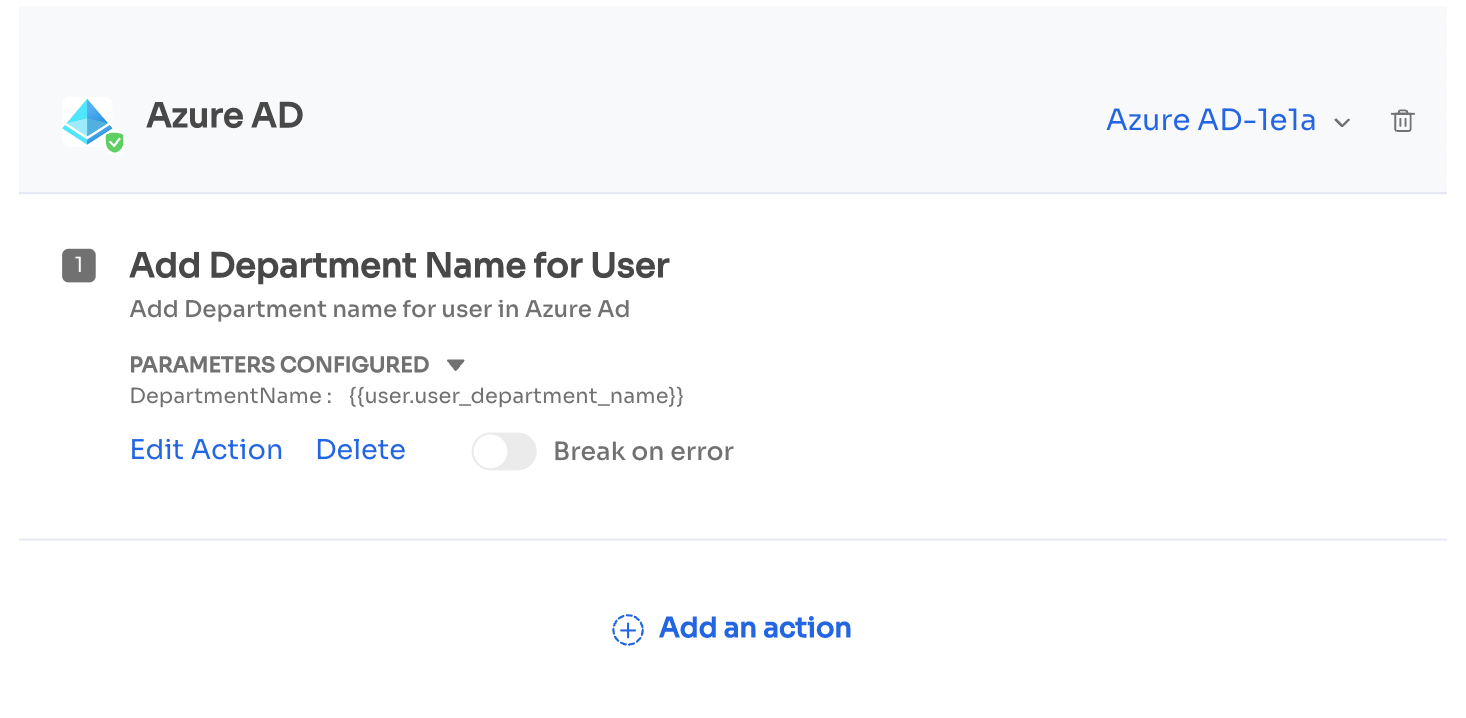This screenshot has width=1466, height=718.
Task: Click Edit Action for the department step
Action: (205, 449)
